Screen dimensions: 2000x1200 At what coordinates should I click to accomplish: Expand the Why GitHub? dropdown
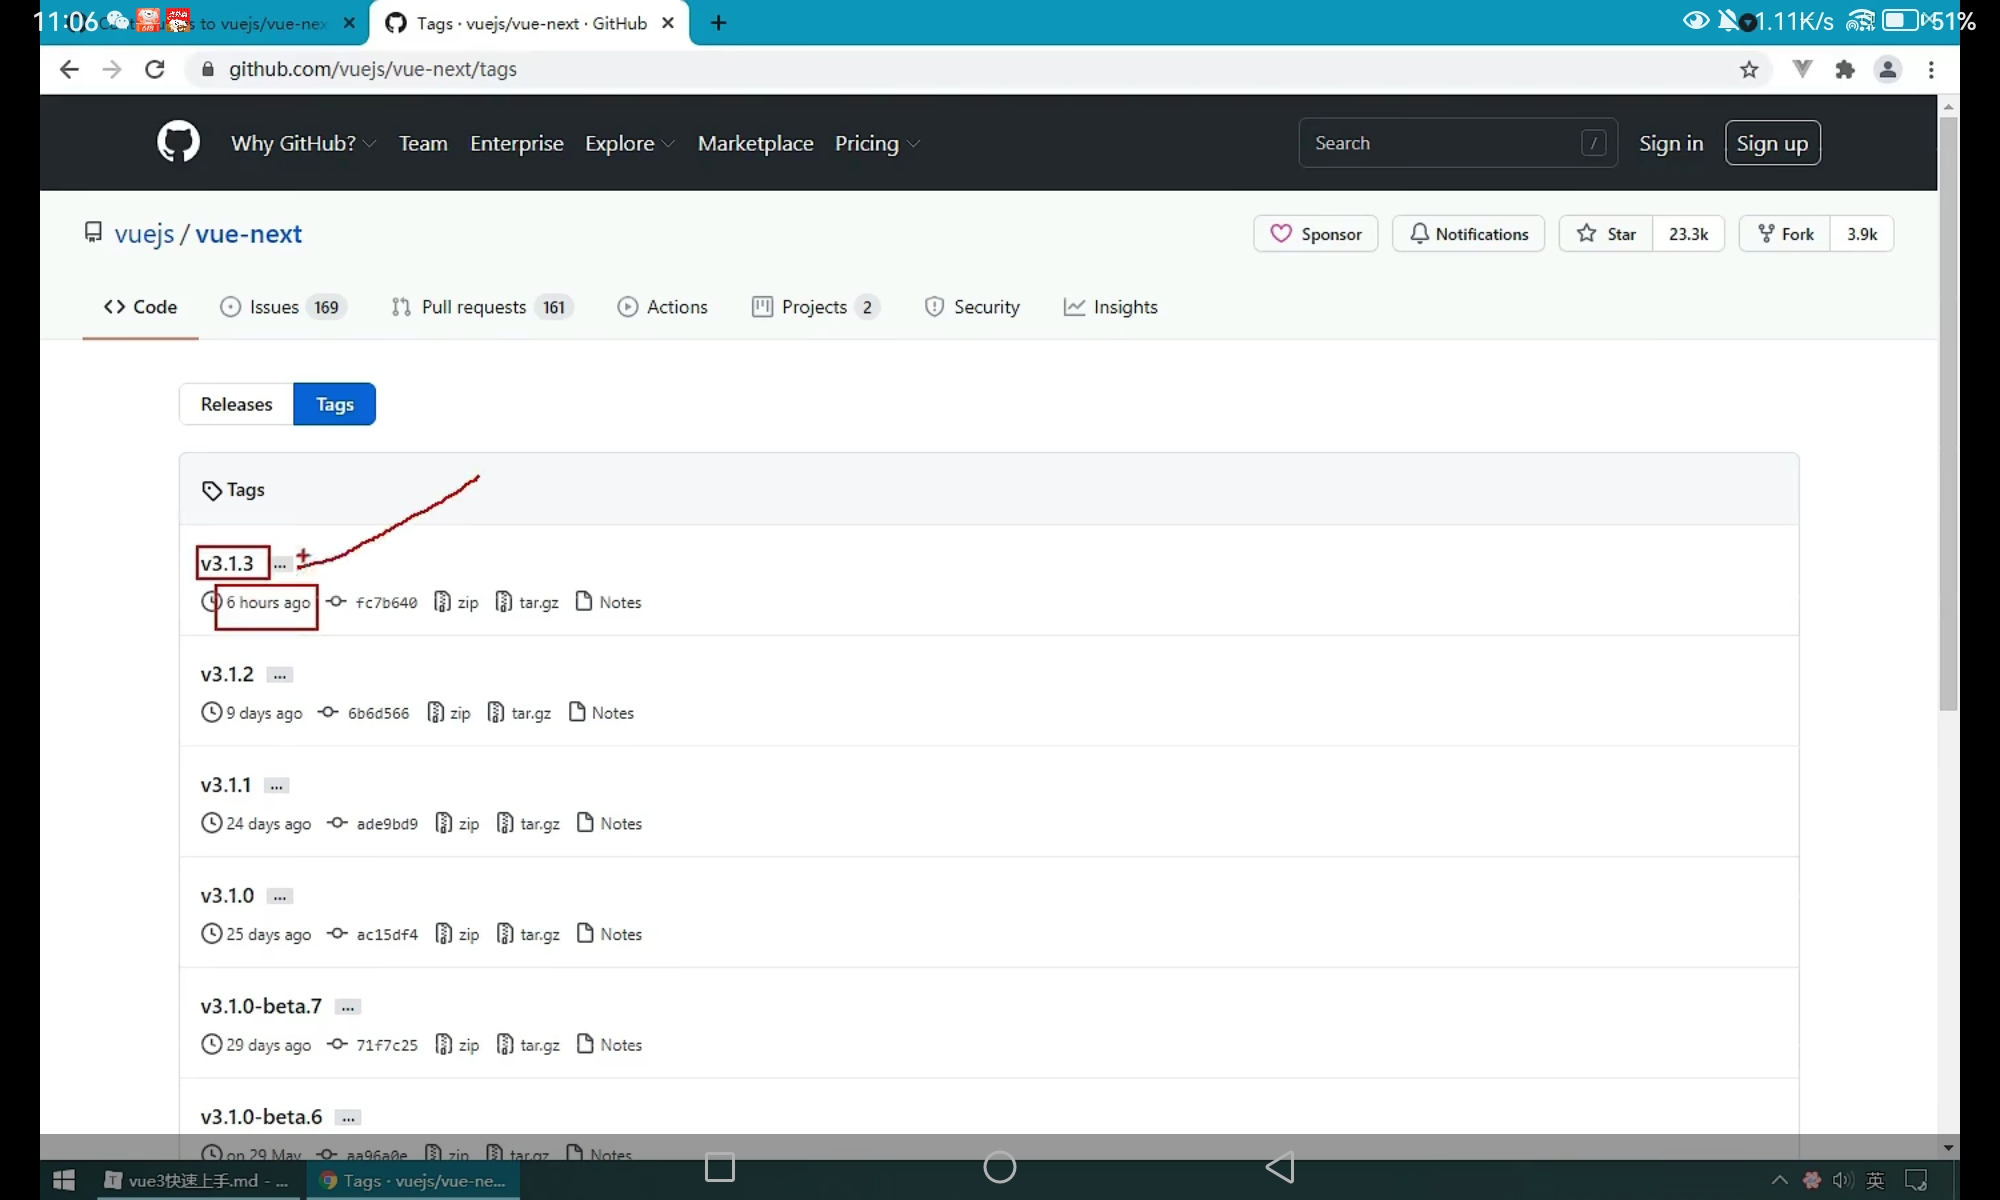click(x=302, y=143)
